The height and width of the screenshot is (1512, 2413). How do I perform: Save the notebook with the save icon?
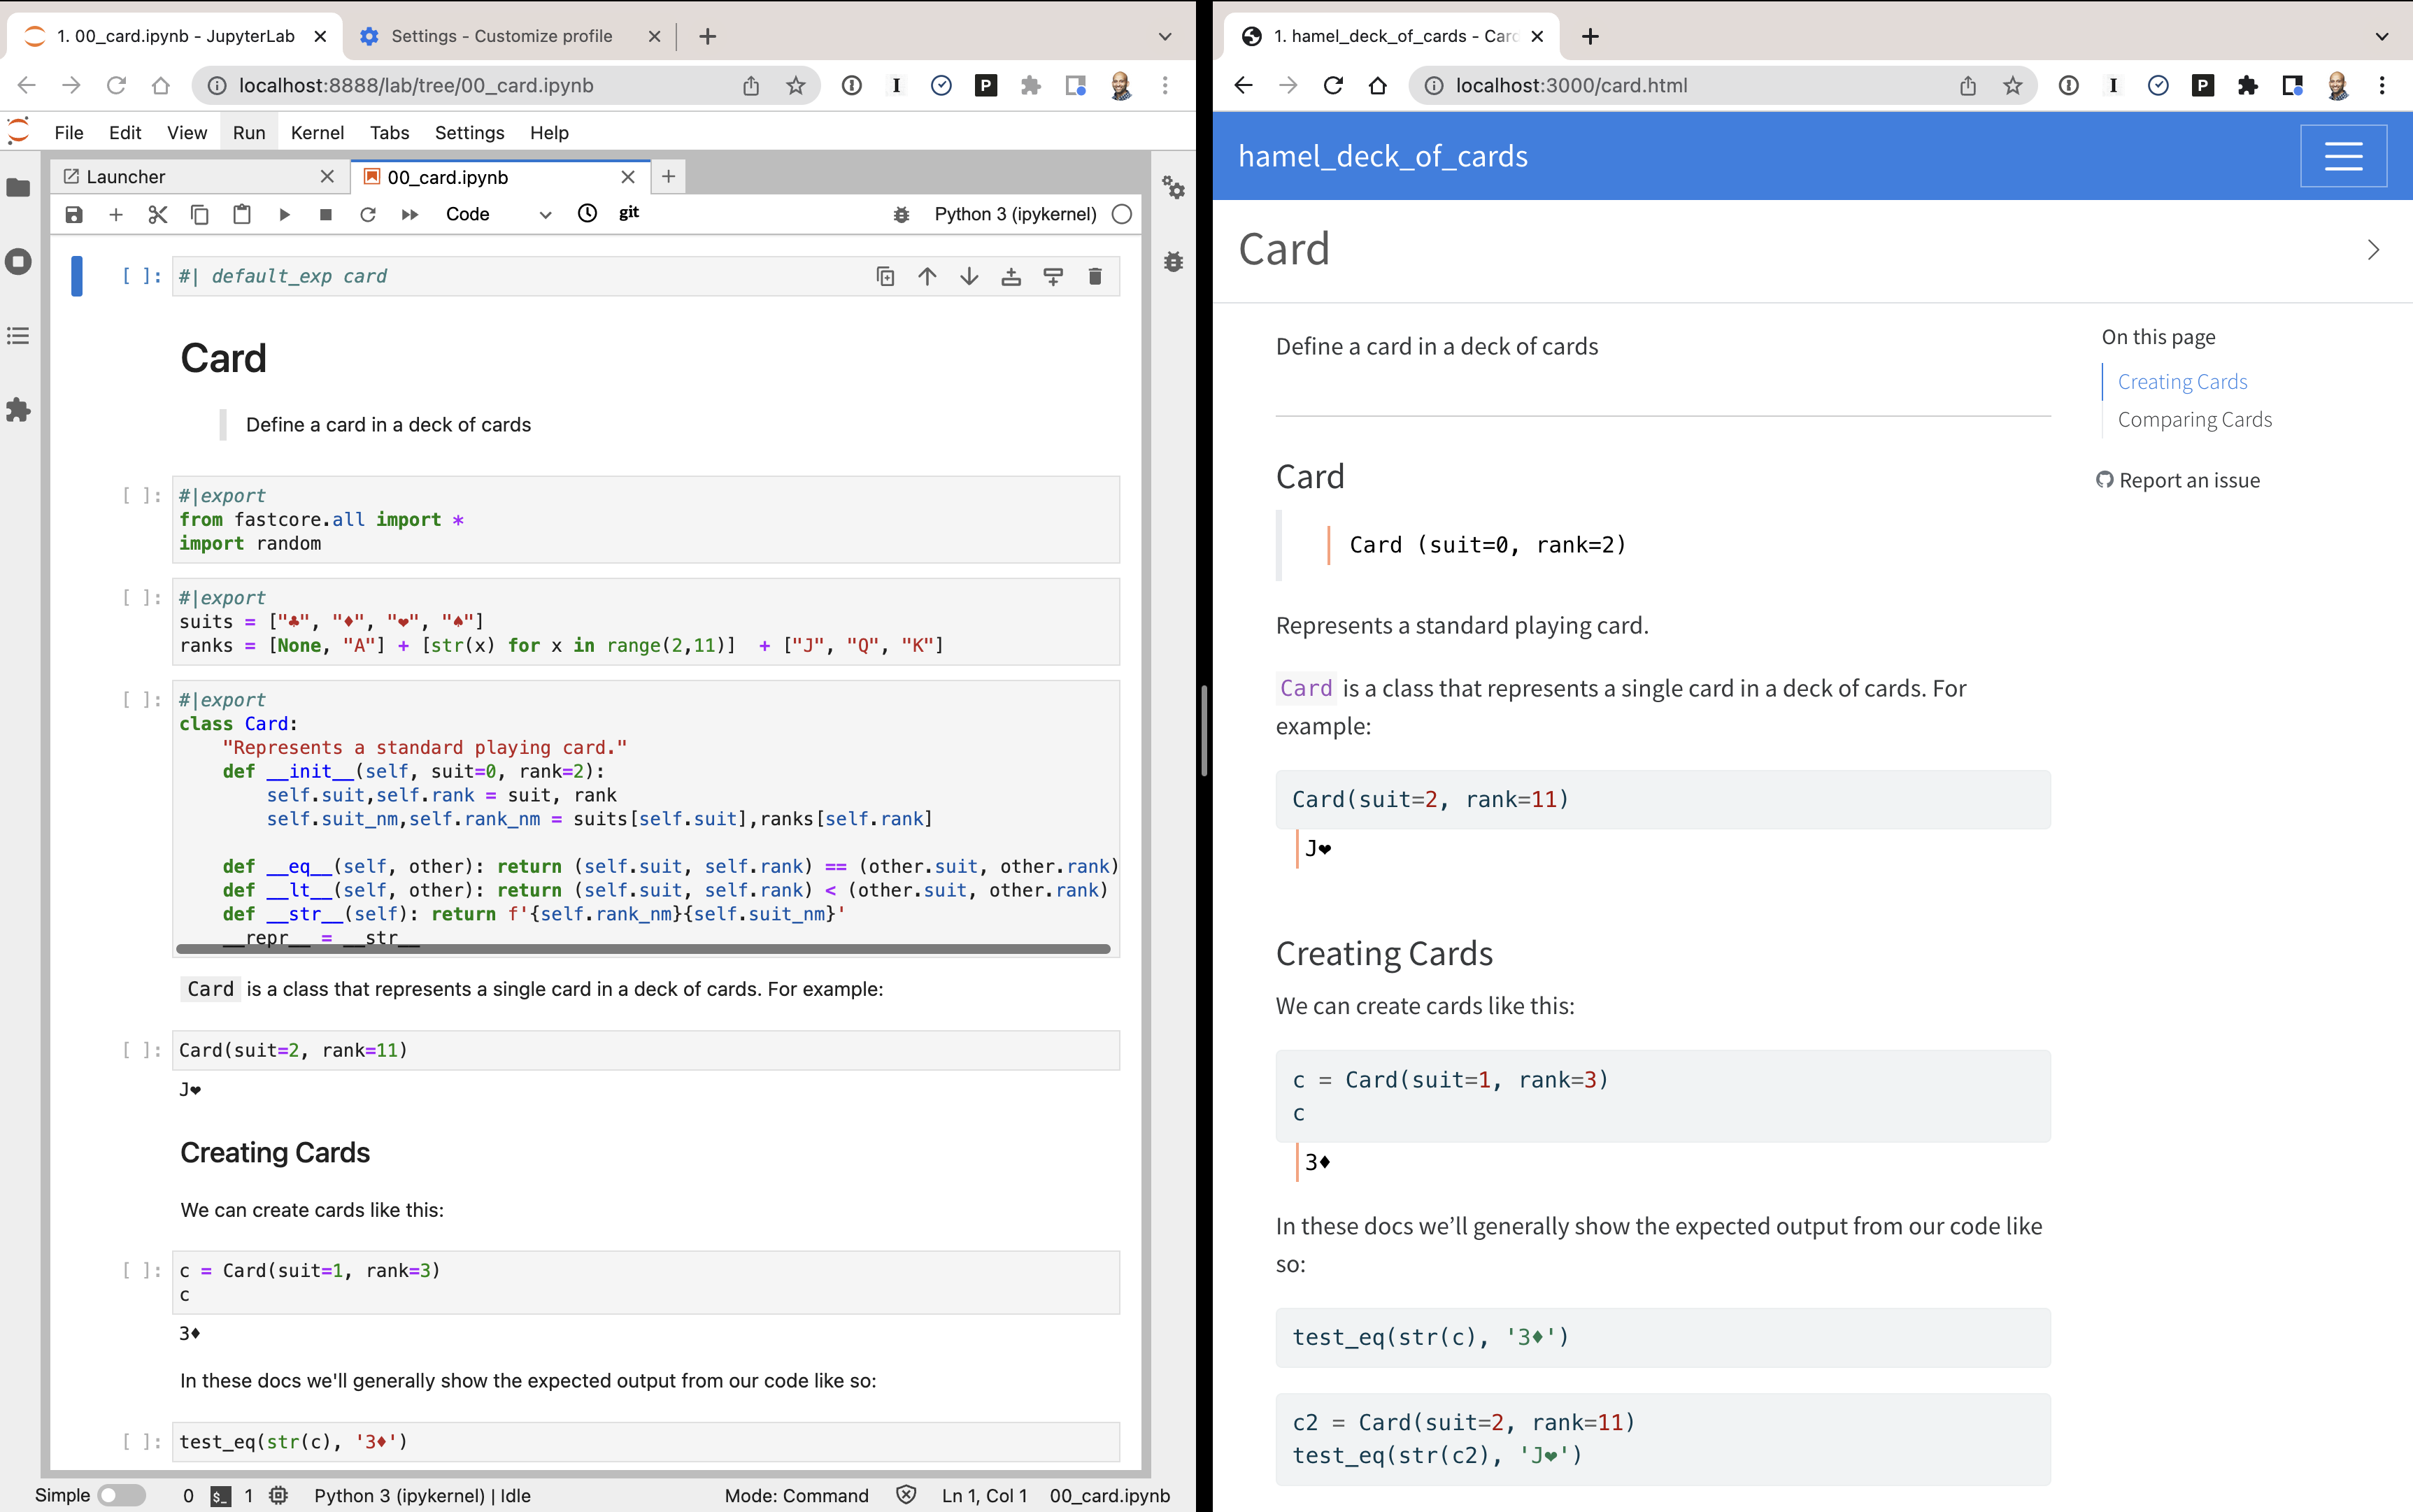click(74, 214)
